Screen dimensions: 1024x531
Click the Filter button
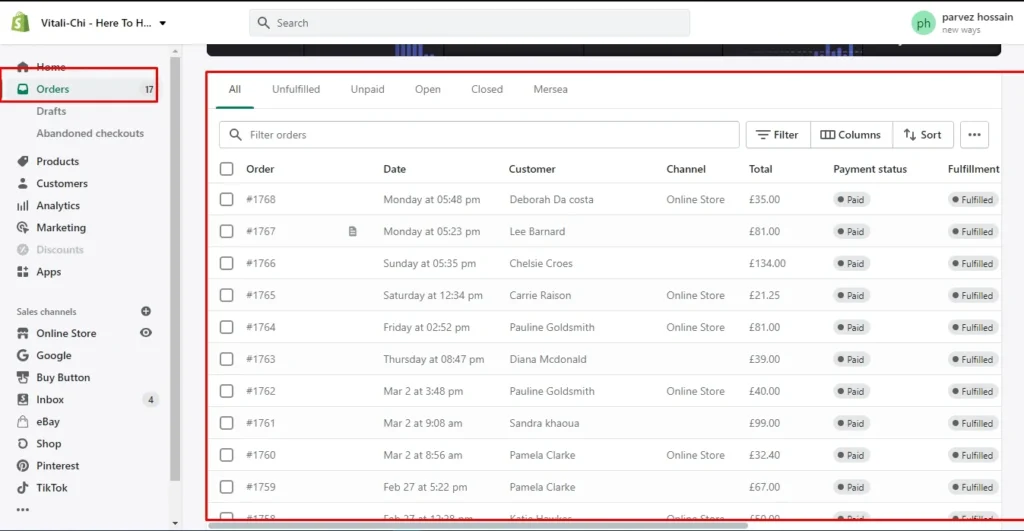tap(777, 135)
